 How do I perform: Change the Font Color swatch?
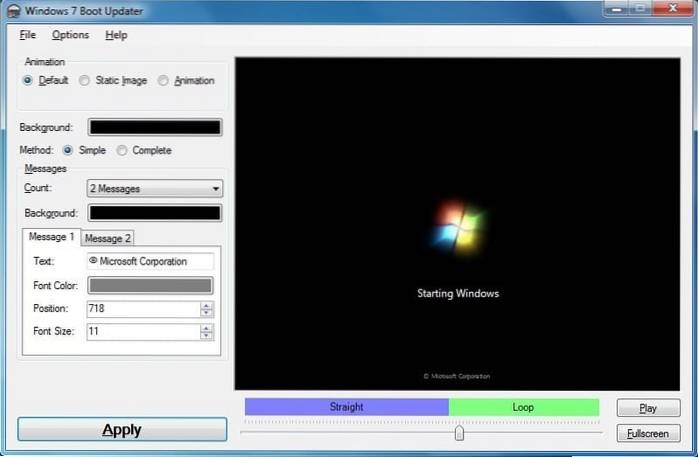[x=150, y=285]
